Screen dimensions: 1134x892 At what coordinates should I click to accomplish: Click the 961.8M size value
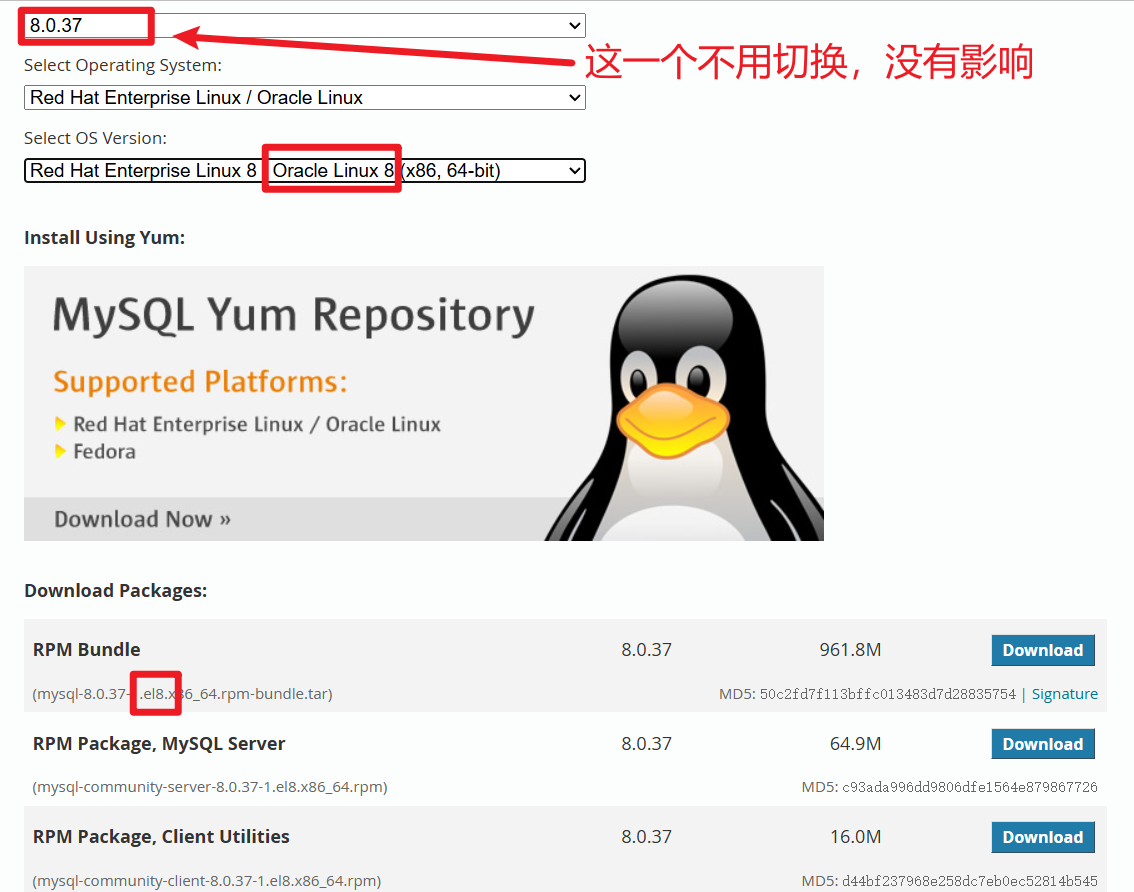[850, 650]
